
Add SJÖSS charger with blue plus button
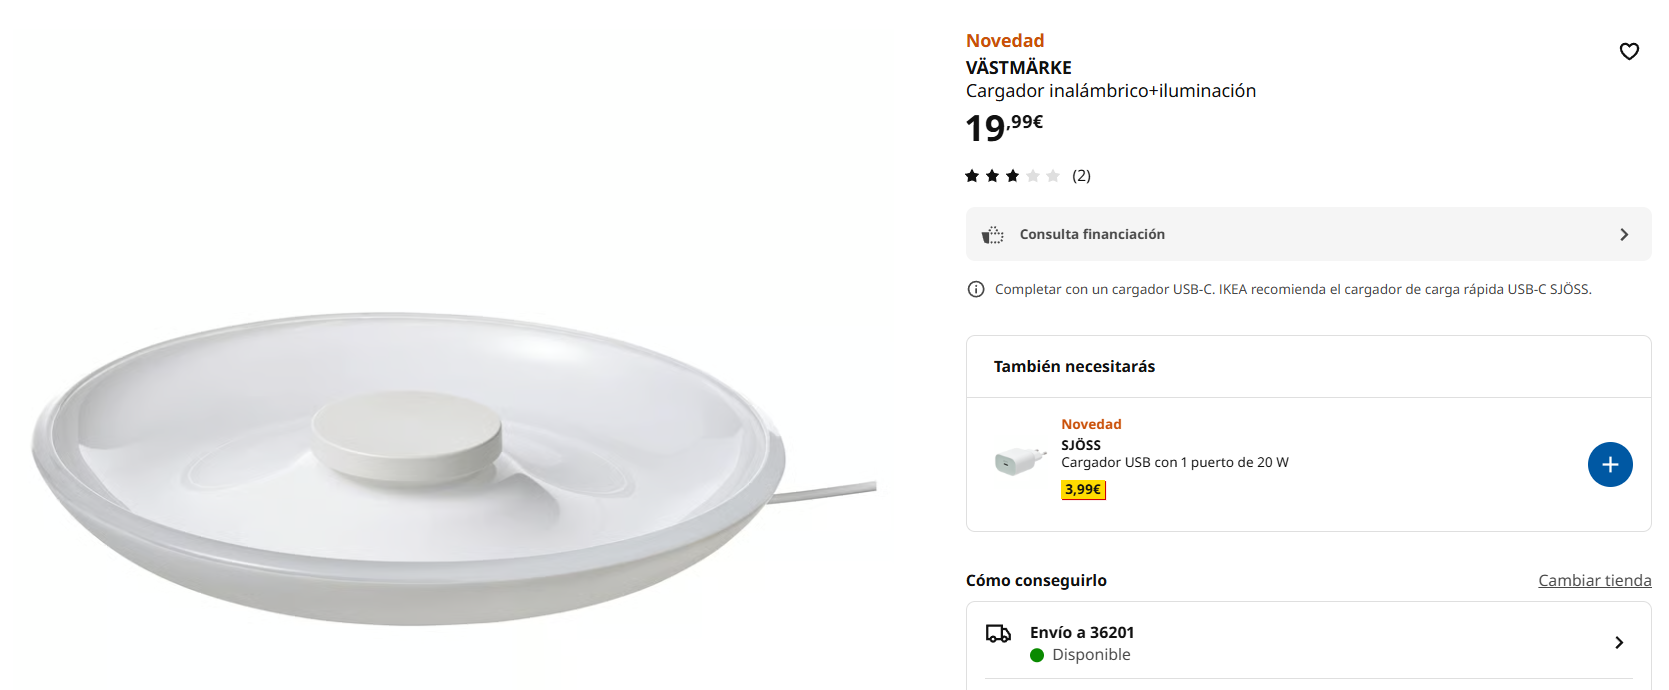pyautogui.click(x=1610, y=465)
